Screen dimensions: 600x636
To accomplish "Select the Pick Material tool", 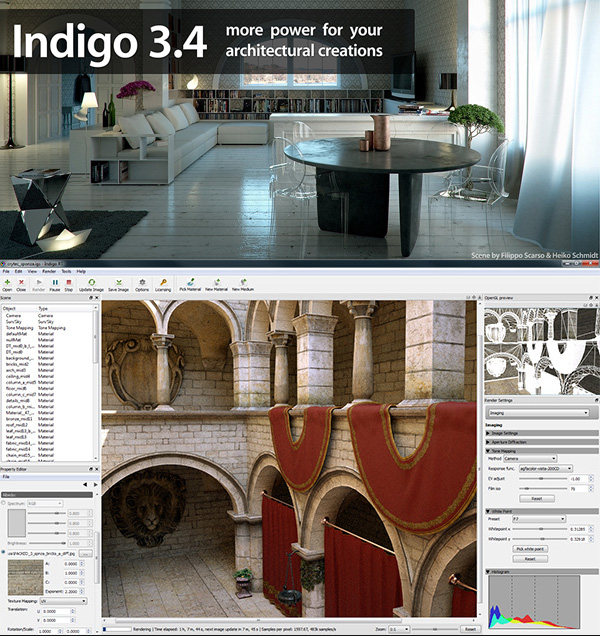I will [x=190, y=284].
